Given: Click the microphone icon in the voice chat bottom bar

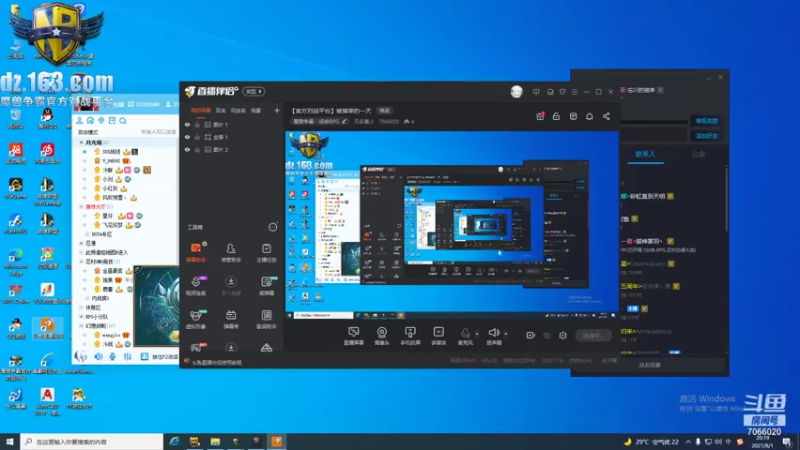Looking at the screenshot, I should coord(112,356).
